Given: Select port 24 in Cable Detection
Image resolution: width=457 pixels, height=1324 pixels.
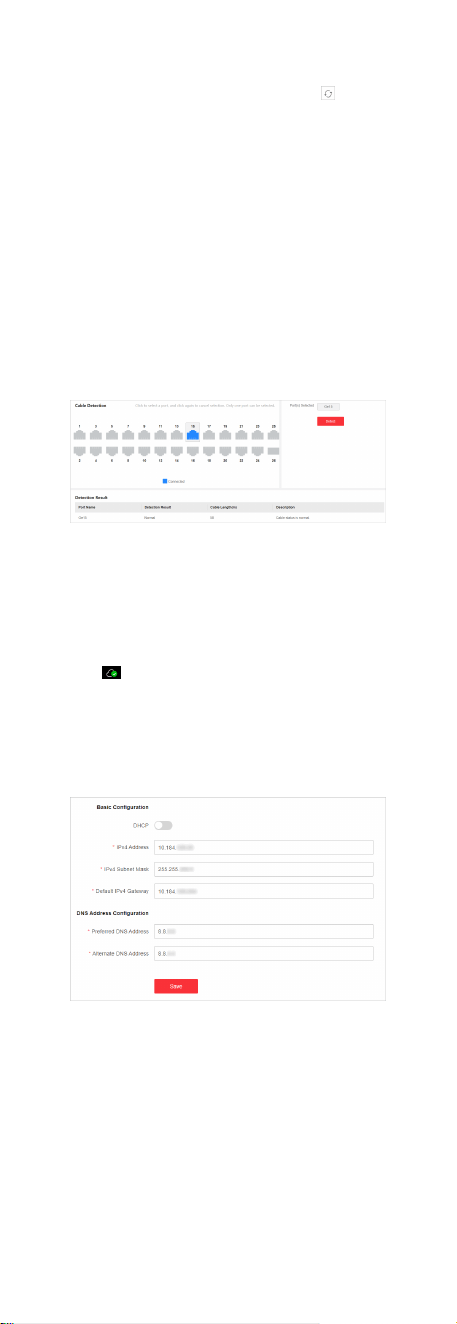Looking at the screenshot, I should (x=257, y=451).
